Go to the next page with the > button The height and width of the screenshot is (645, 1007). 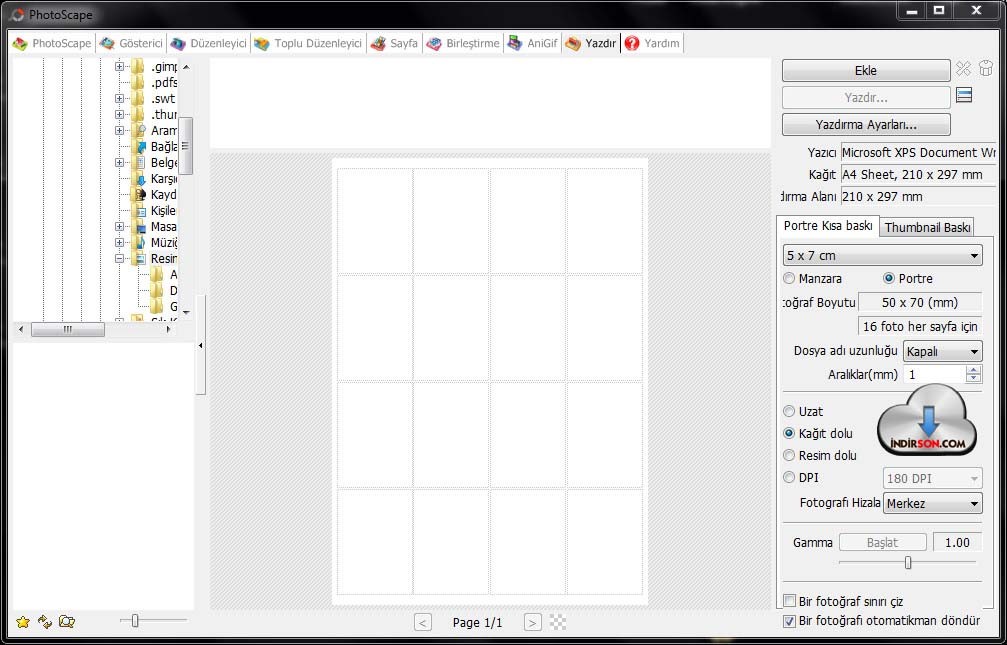point(533,622)
